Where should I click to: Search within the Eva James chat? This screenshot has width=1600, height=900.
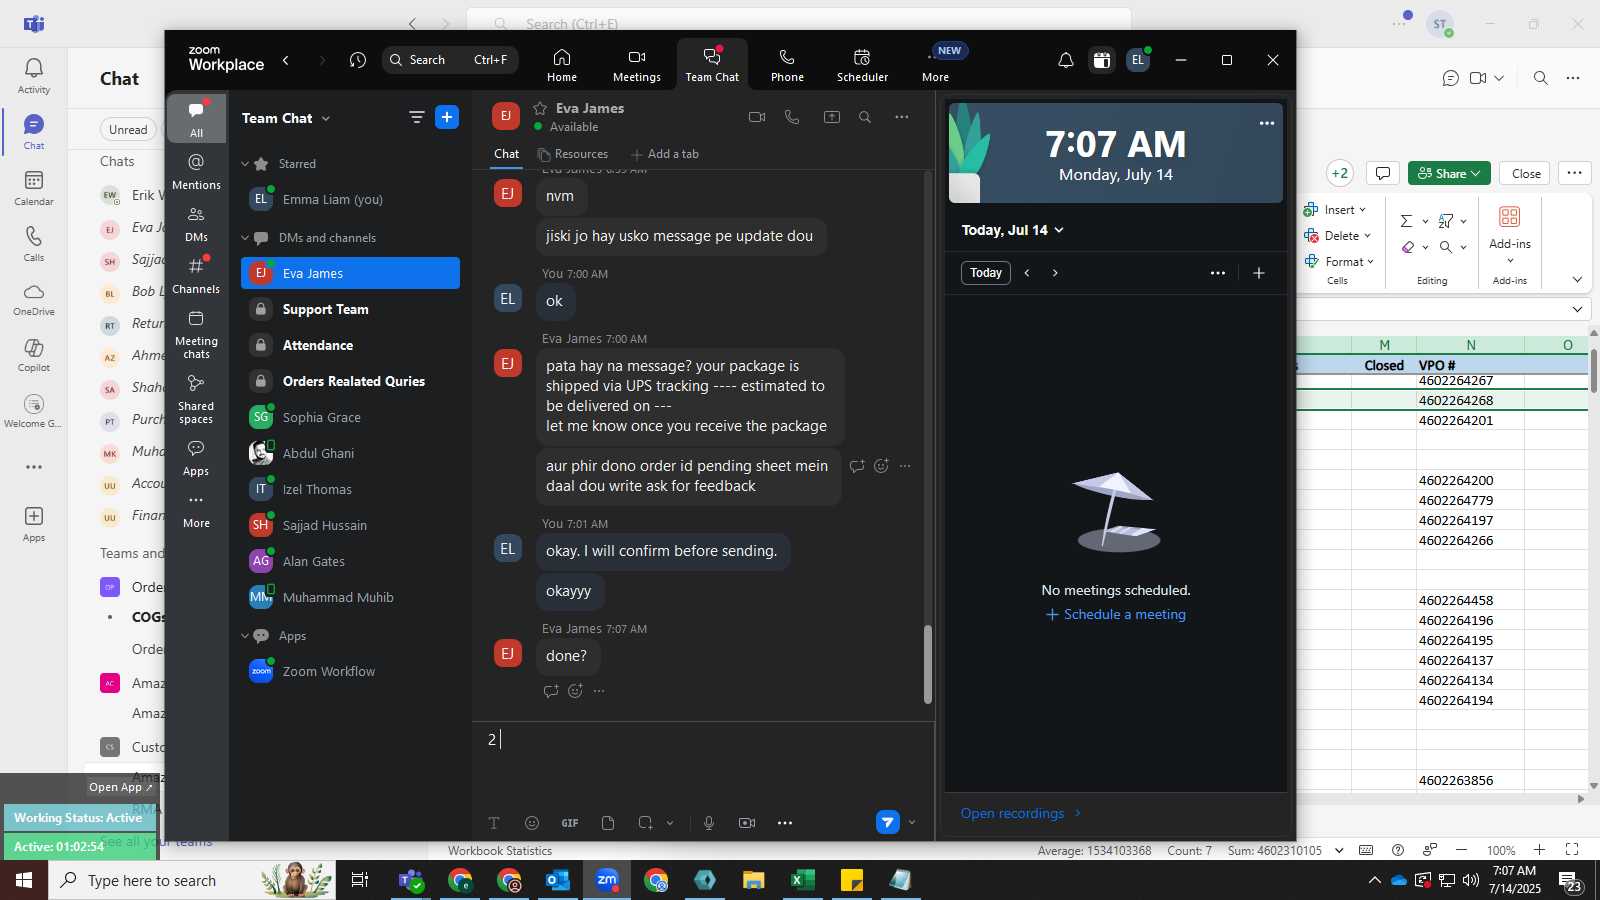point(865,117)
